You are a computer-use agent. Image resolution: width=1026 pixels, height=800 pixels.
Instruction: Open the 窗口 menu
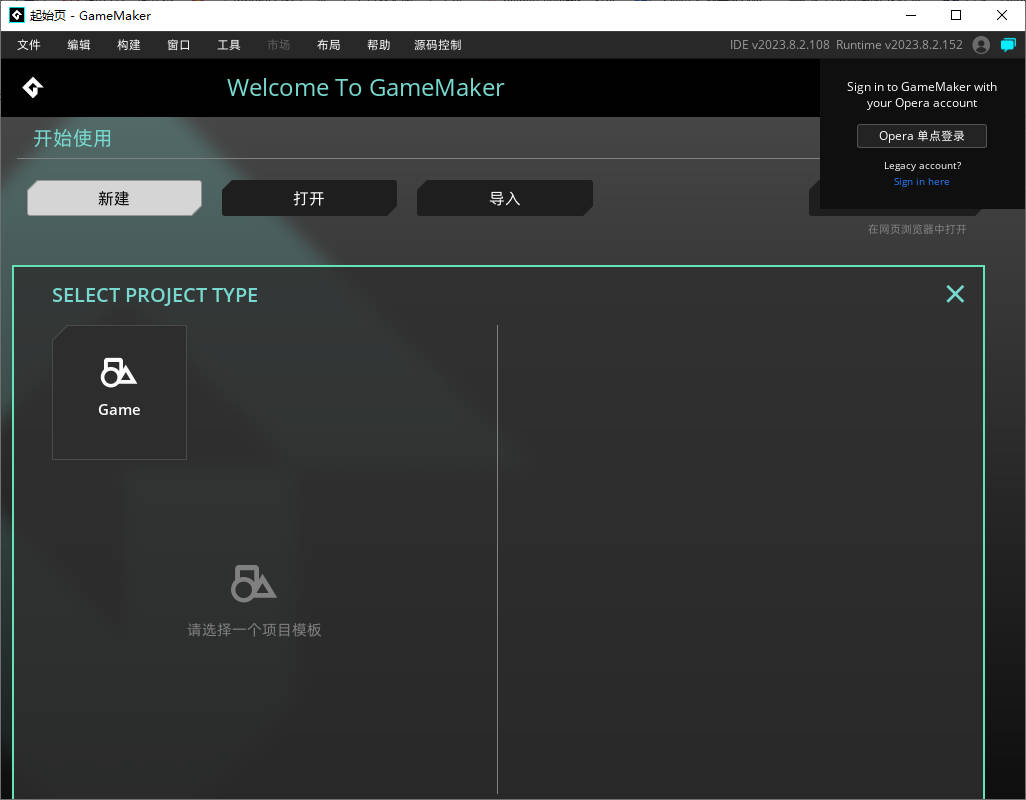pyautogui.click(x=179, y=44)
